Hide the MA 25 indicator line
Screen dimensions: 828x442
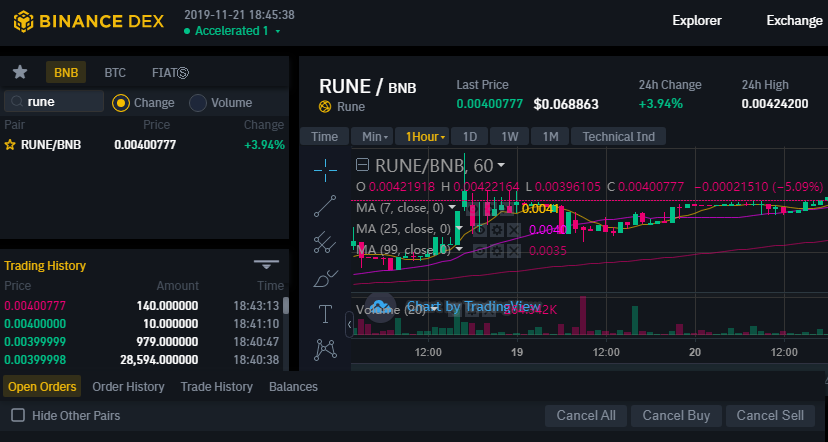point(480,230)
